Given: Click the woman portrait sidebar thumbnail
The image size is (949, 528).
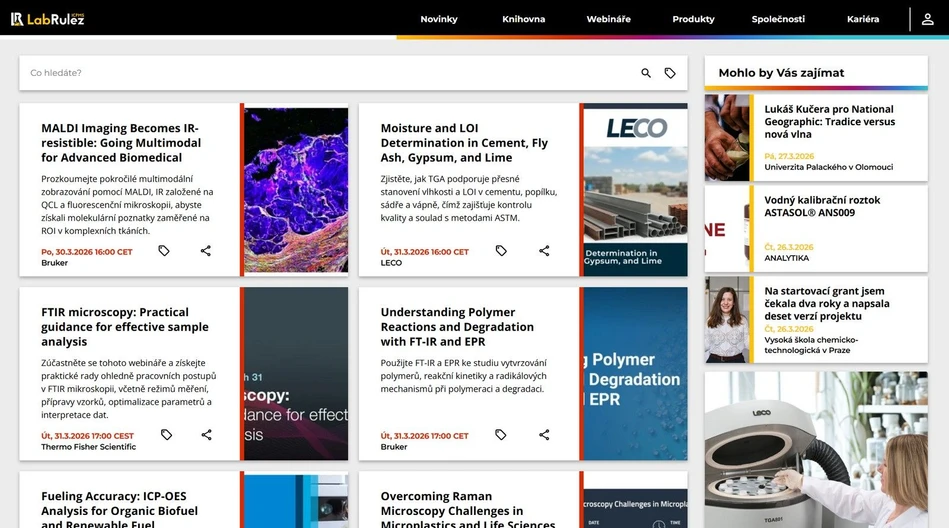Looking at the screenshot, I should point(727,320).
